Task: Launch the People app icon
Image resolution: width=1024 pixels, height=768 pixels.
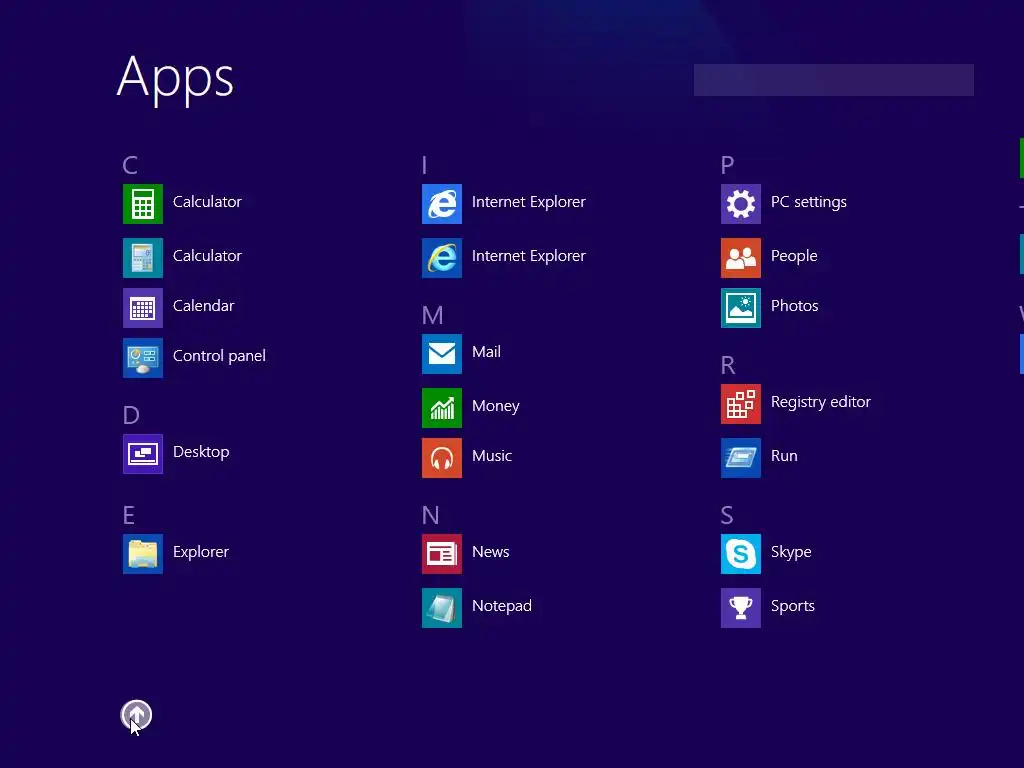Action: [741, 258]
